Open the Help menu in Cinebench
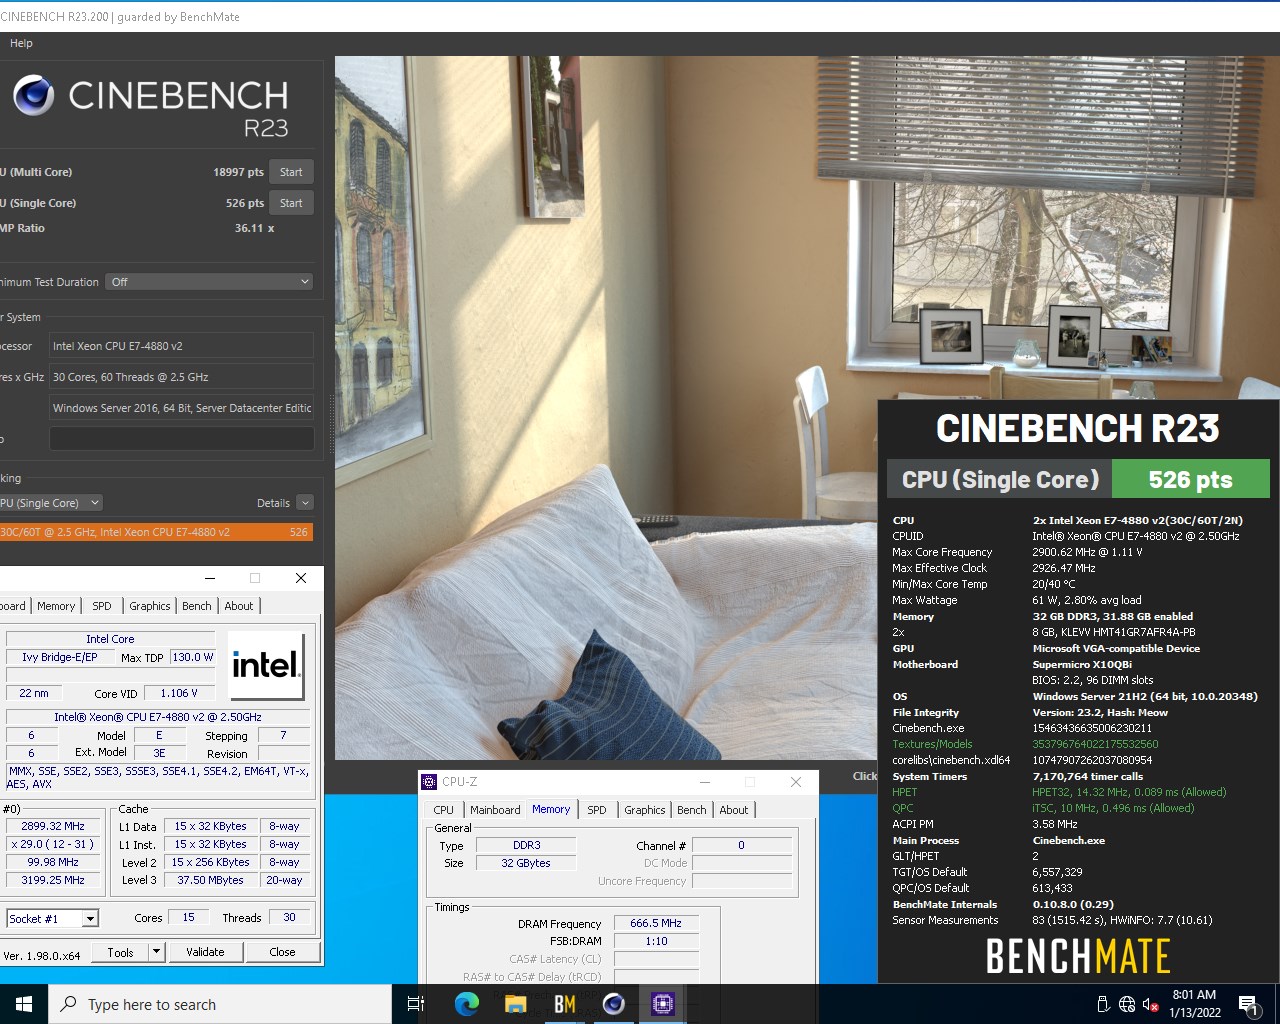 (21, 43)
